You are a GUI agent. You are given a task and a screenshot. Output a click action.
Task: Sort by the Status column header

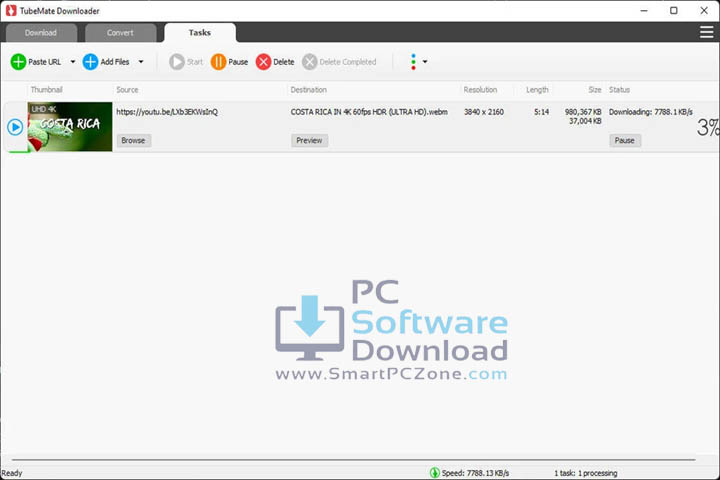pos(619,90)
